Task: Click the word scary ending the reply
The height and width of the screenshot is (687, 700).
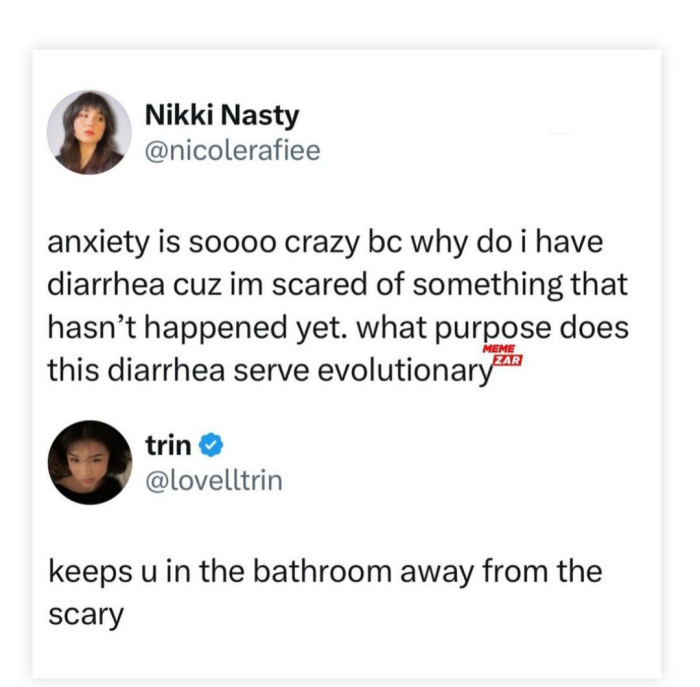Action: point(86,616)
